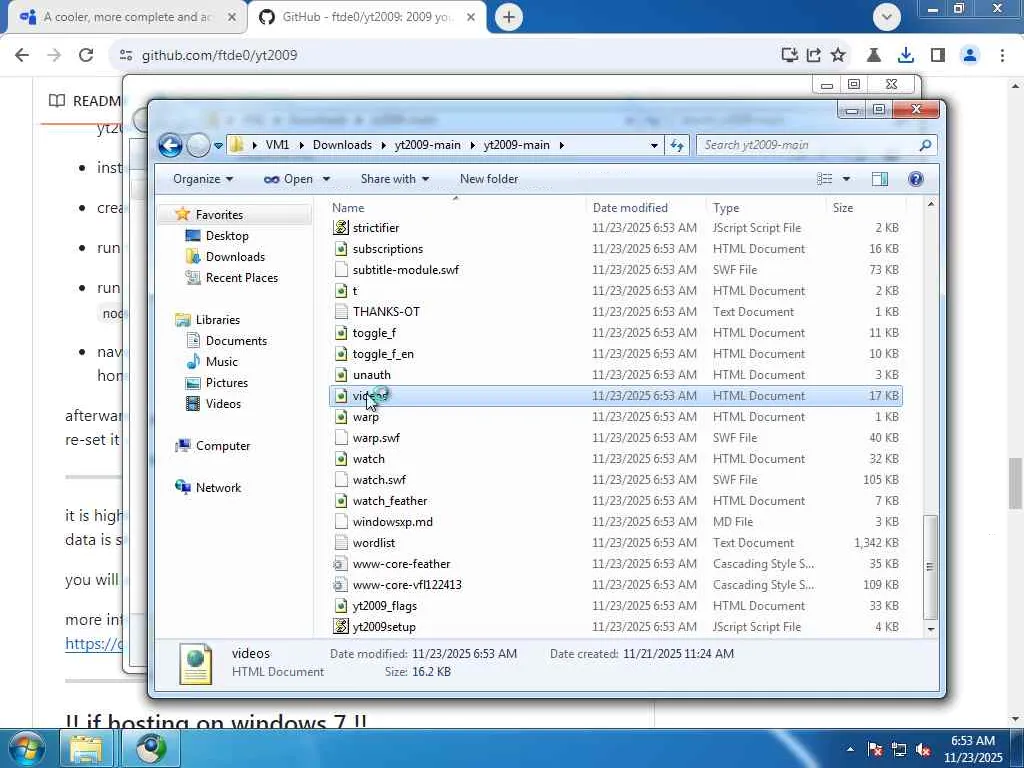Image resolution: width=1024 pixels, height=768 pixels.
Task: Select the THANKS-OT text file icon
Action: 340,312
